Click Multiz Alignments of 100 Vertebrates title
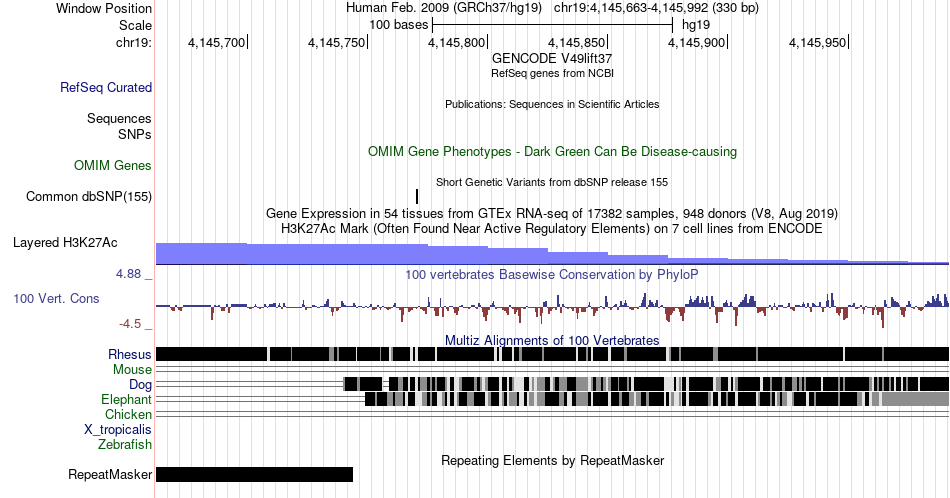Viewport: 950px width, 498px height. (552, 340)
